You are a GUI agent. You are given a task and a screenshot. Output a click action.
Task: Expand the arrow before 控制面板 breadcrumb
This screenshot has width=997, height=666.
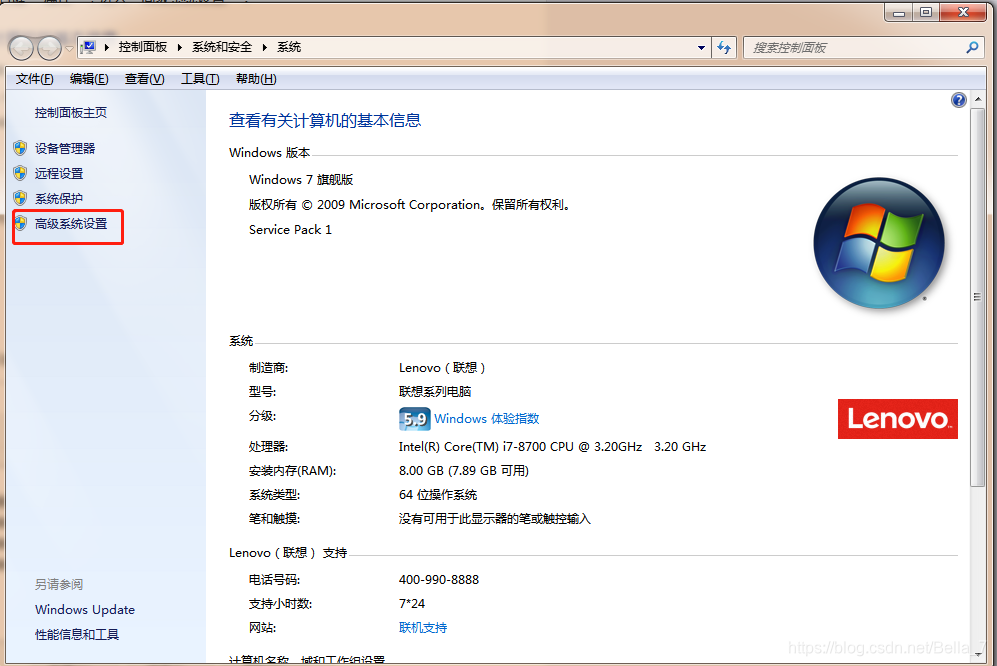[107, 47]
